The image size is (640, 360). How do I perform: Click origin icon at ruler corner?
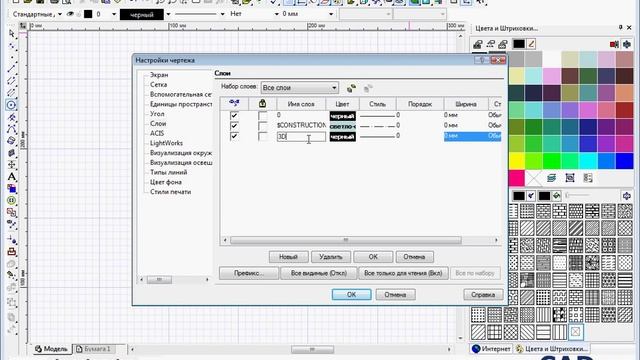point(23,26)
